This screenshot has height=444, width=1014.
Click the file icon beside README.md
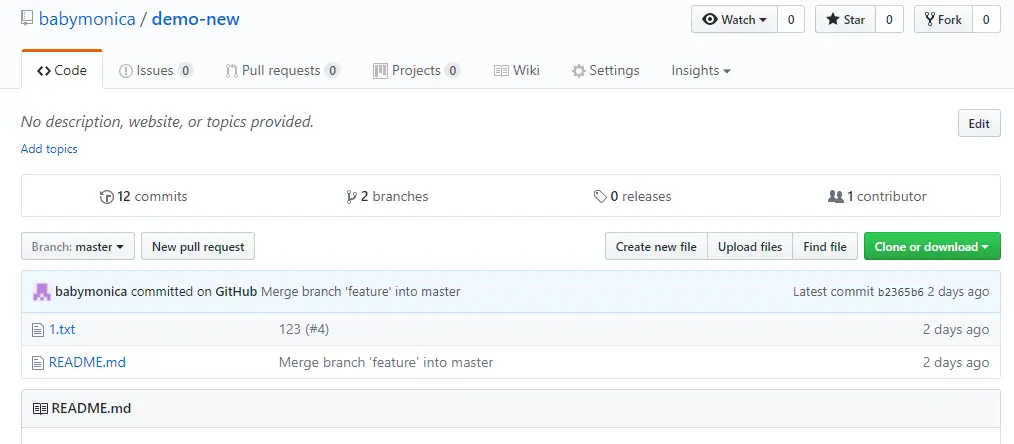(x=38, y=363)
